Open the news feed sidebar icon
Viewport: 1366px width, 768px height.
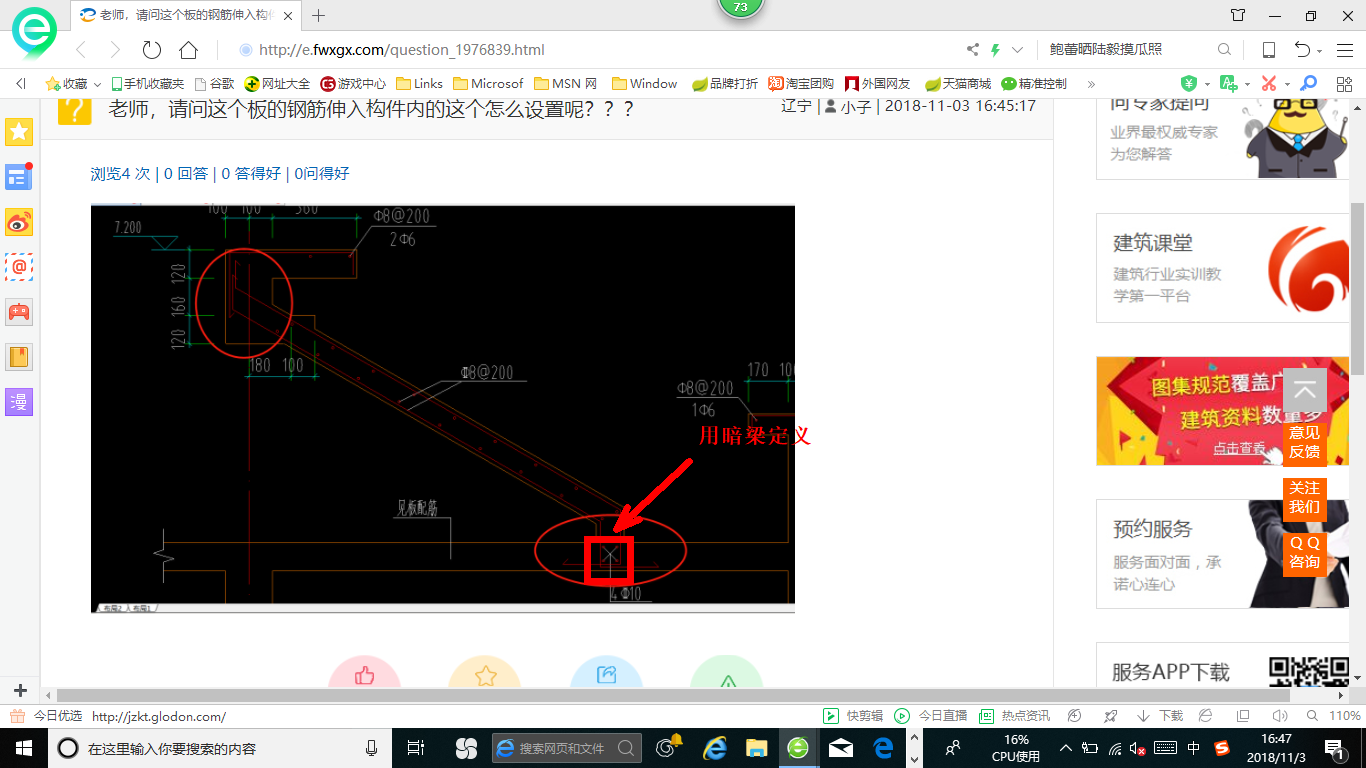click(x=19, y=177)
